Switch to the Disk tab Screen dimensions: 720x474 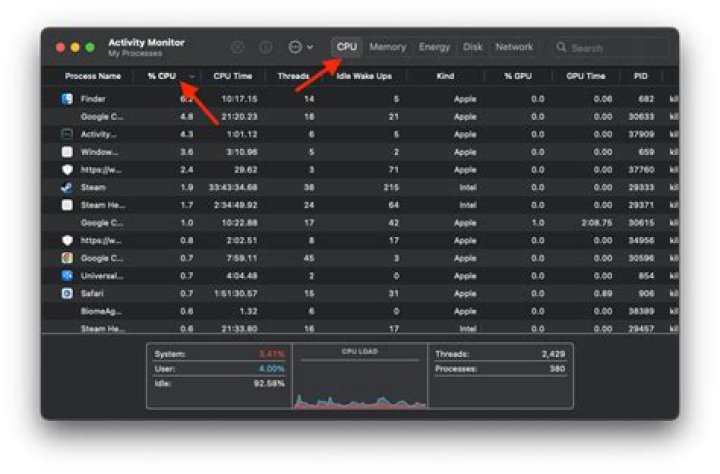[x=472, y=47]
